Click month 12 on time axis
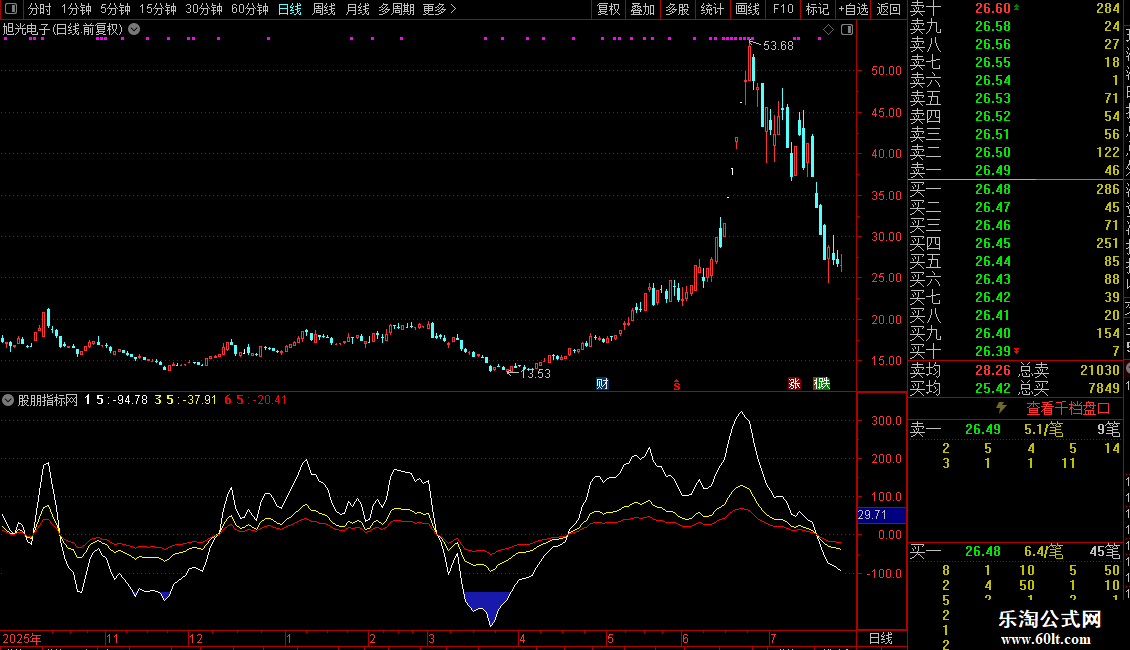The image size is (1130, 650). click(196, 638)
